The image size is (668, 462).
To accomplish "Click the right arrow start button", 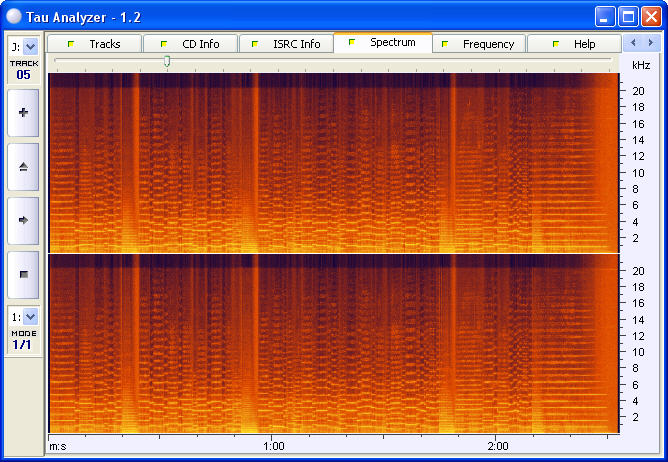I will point(23,219).
